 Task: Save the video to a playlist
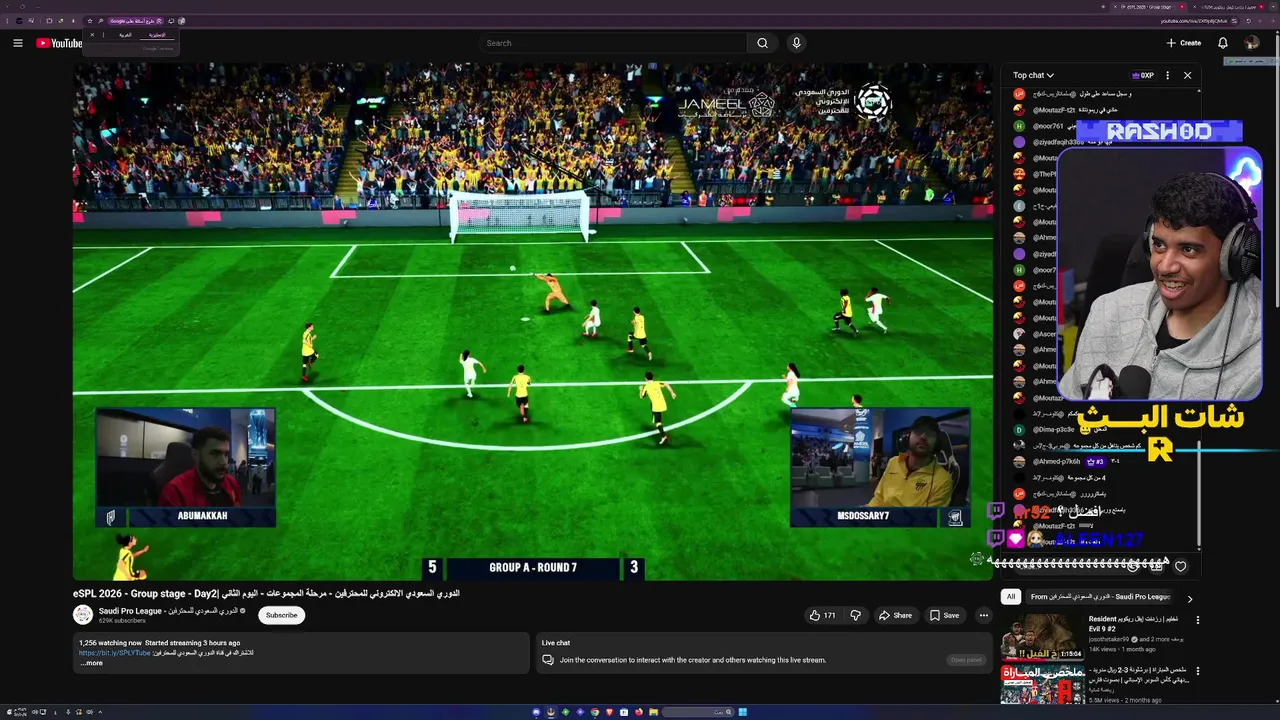click(x=944, y=615)
